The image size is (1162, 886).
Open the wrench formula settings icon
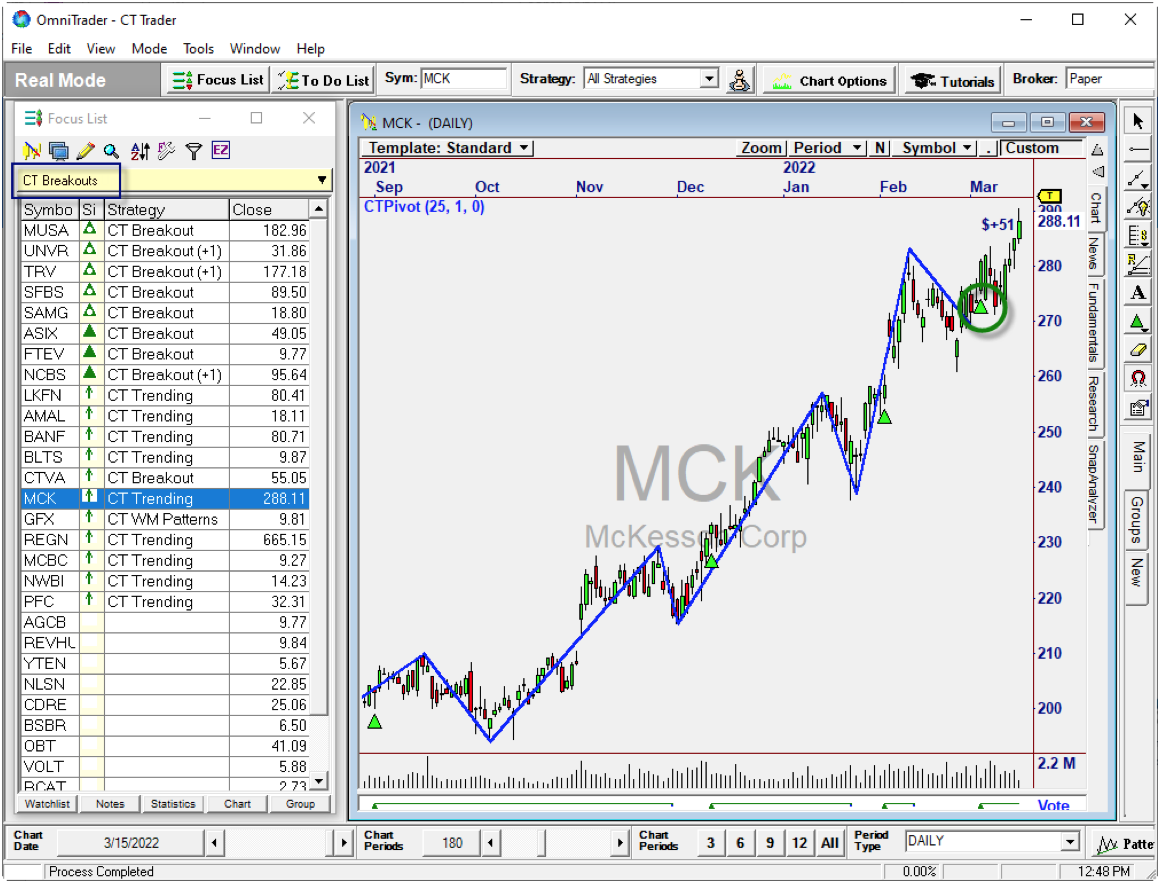pyautogui.click(x=166, y=151)
